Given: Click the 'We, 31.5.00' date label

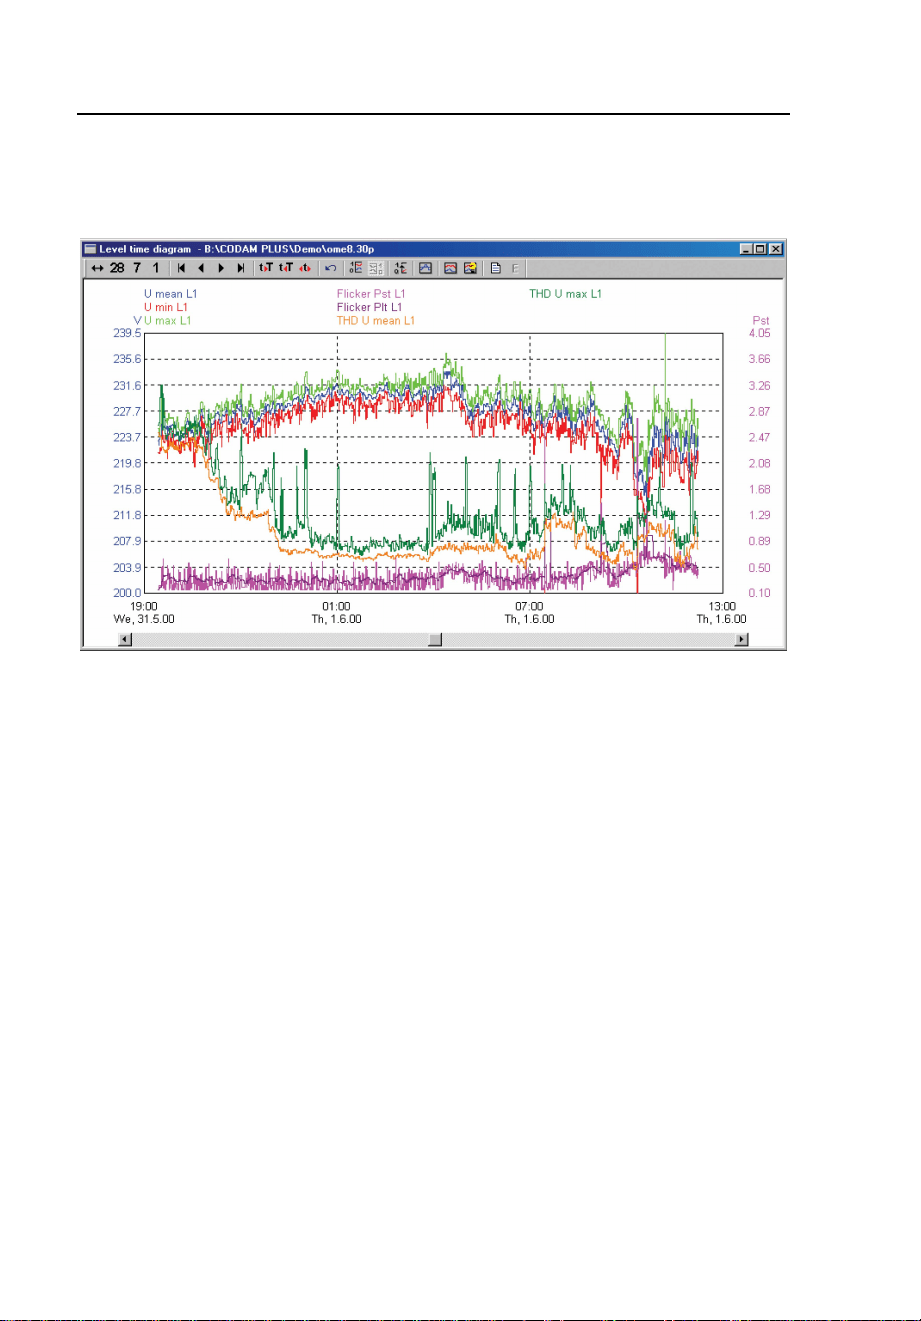Looking at the screenshot, I should [142, 619].
